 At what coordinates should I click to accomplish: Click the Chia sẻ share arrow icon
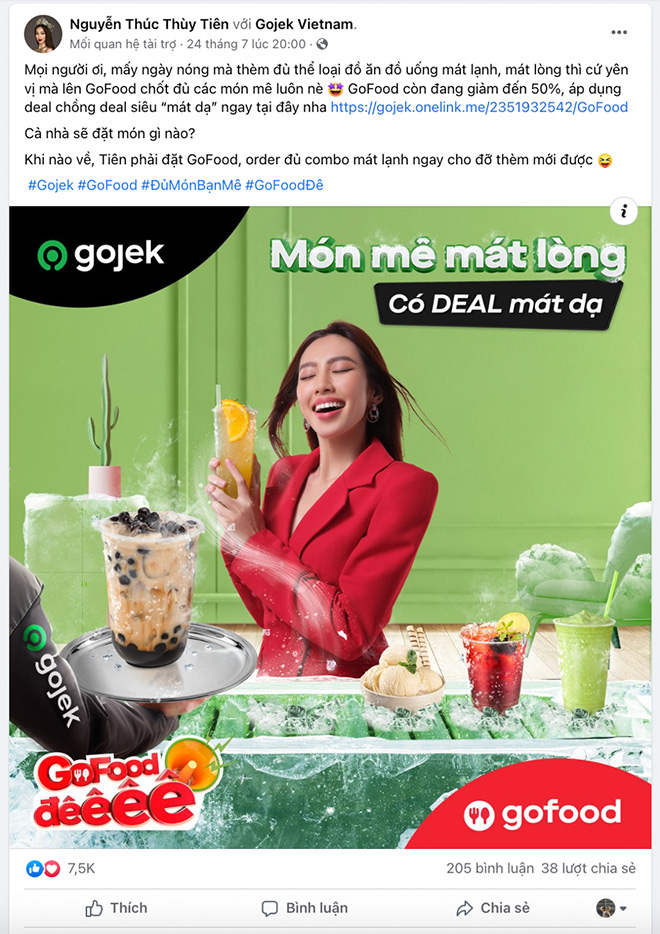click(x=464, y=908)
